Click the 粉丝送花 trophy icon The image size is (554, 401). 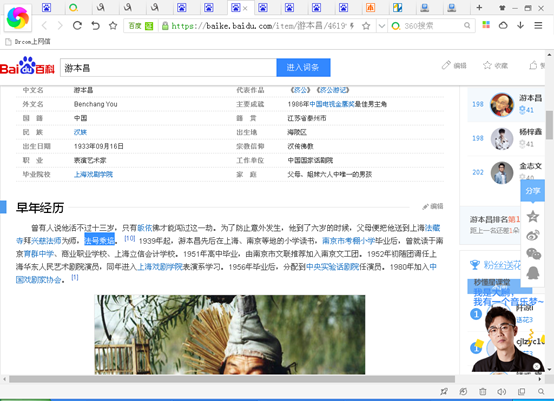tap(475, 265)
